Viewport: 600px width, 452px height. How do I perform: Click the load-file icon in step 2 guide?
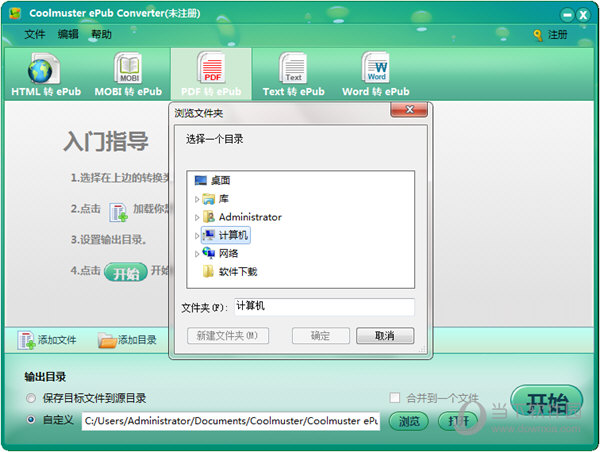[118, 212]
